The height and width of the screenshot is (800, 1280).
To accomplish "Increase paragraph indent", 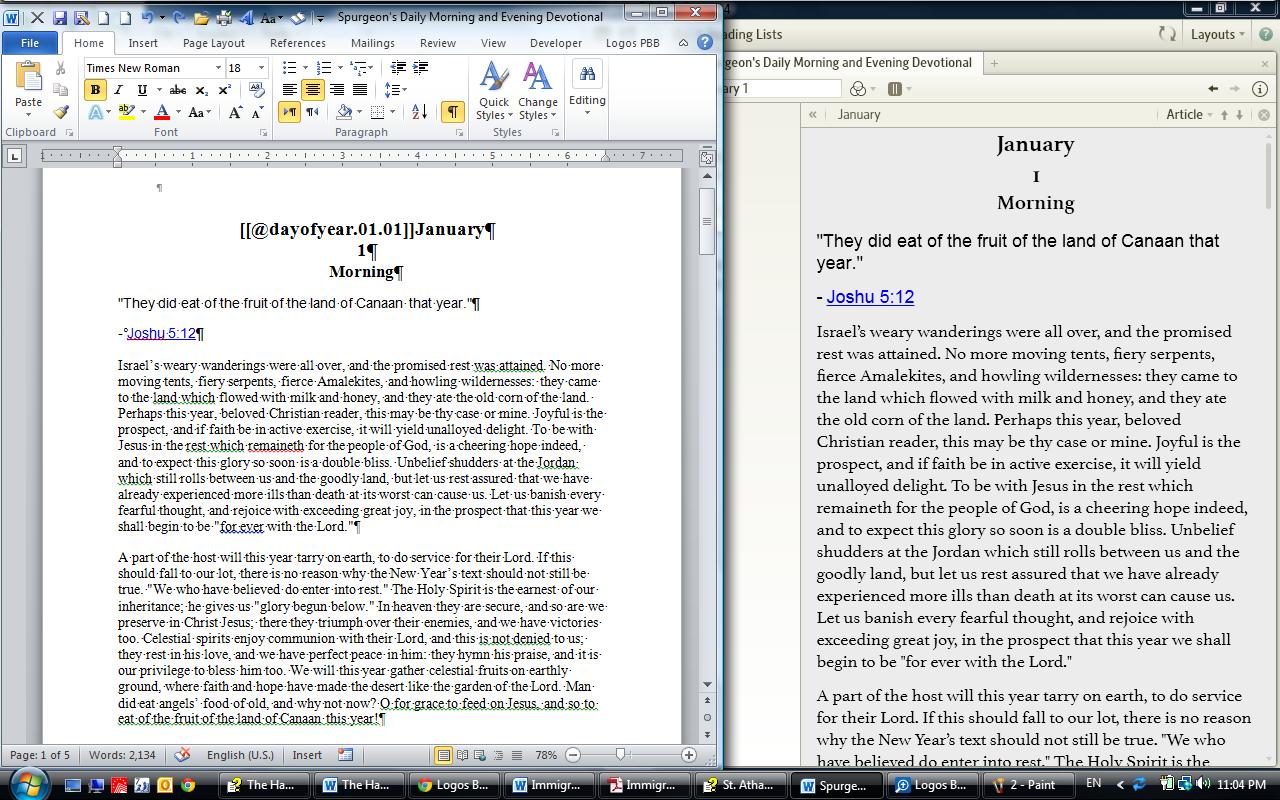I will coord(421,67).
